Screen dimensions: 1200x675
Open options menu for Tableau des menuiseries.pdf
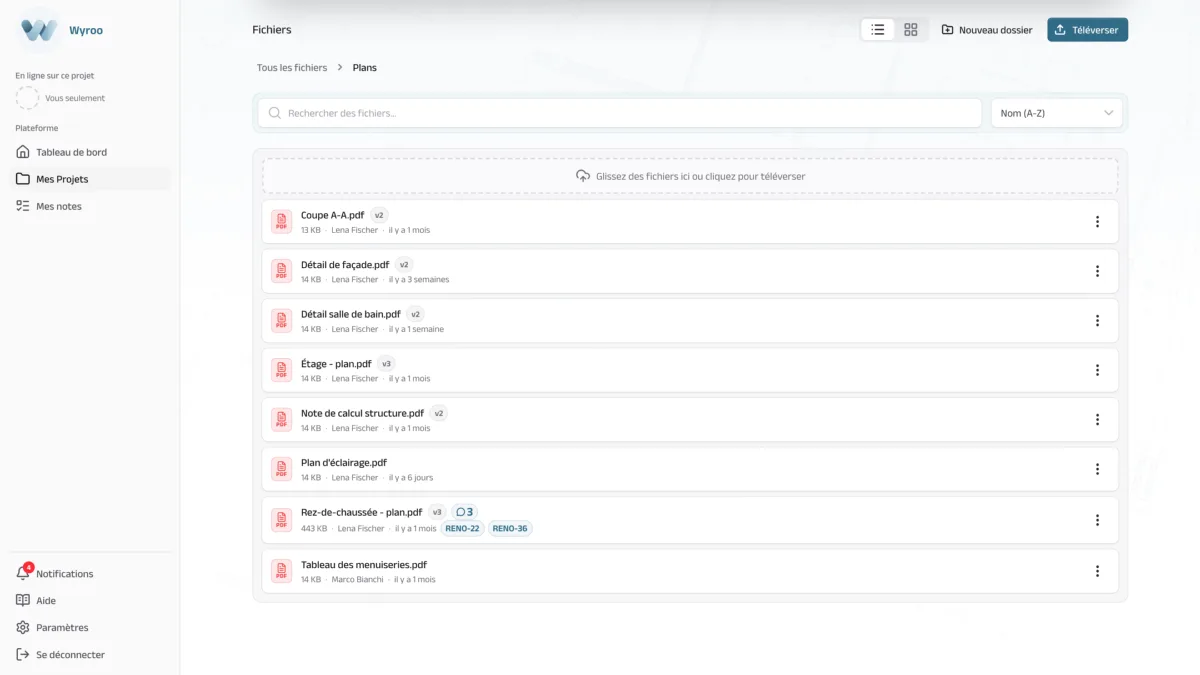pyautogui.click(x=1097, y=571)
